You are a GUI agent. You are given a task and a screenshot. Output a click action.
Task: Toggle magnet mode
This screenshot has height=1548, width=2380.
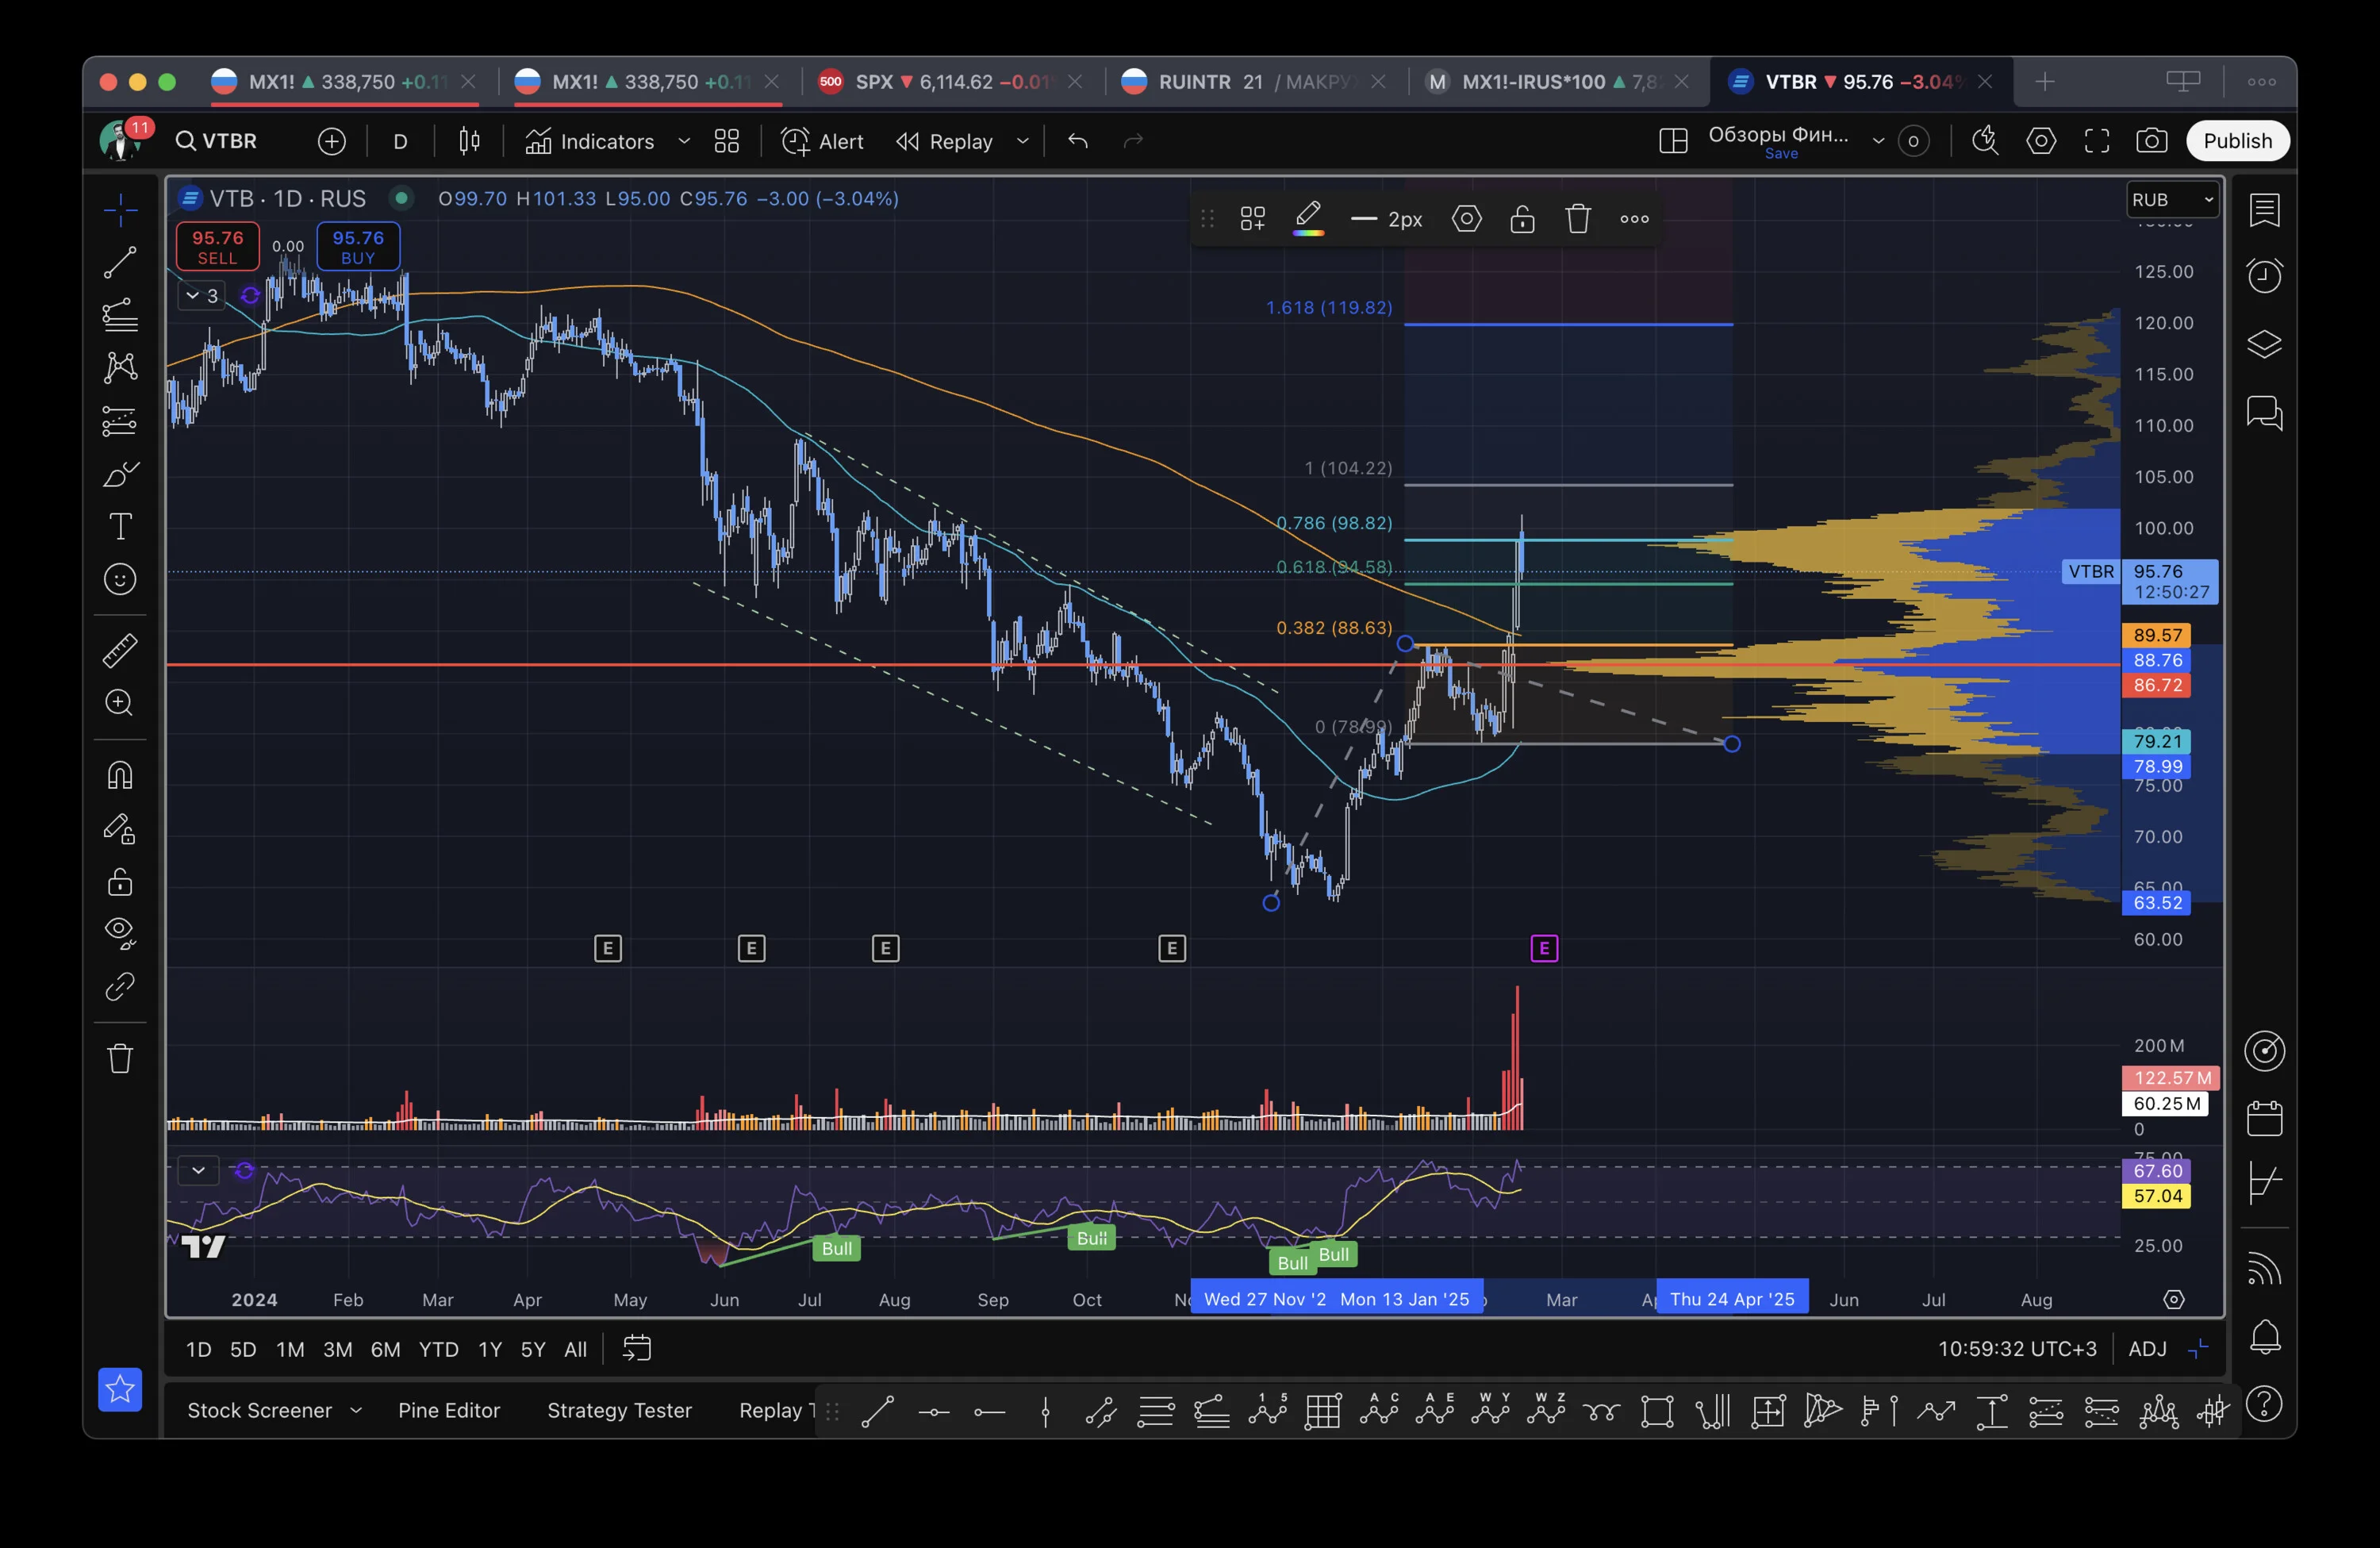120,776
